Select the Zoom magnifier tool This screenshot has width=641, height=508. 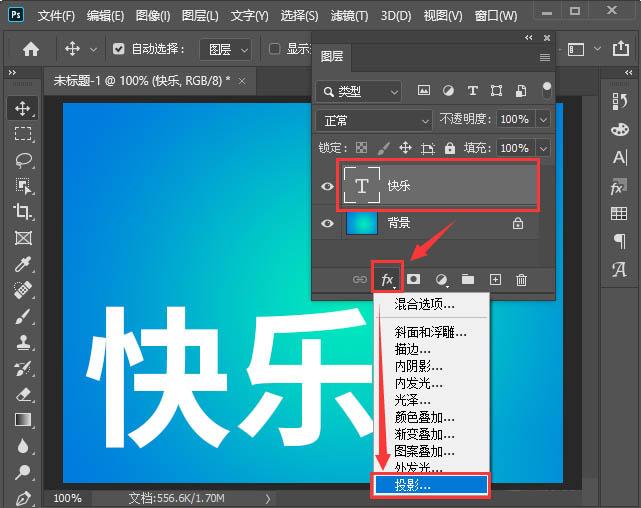(23, 472)
